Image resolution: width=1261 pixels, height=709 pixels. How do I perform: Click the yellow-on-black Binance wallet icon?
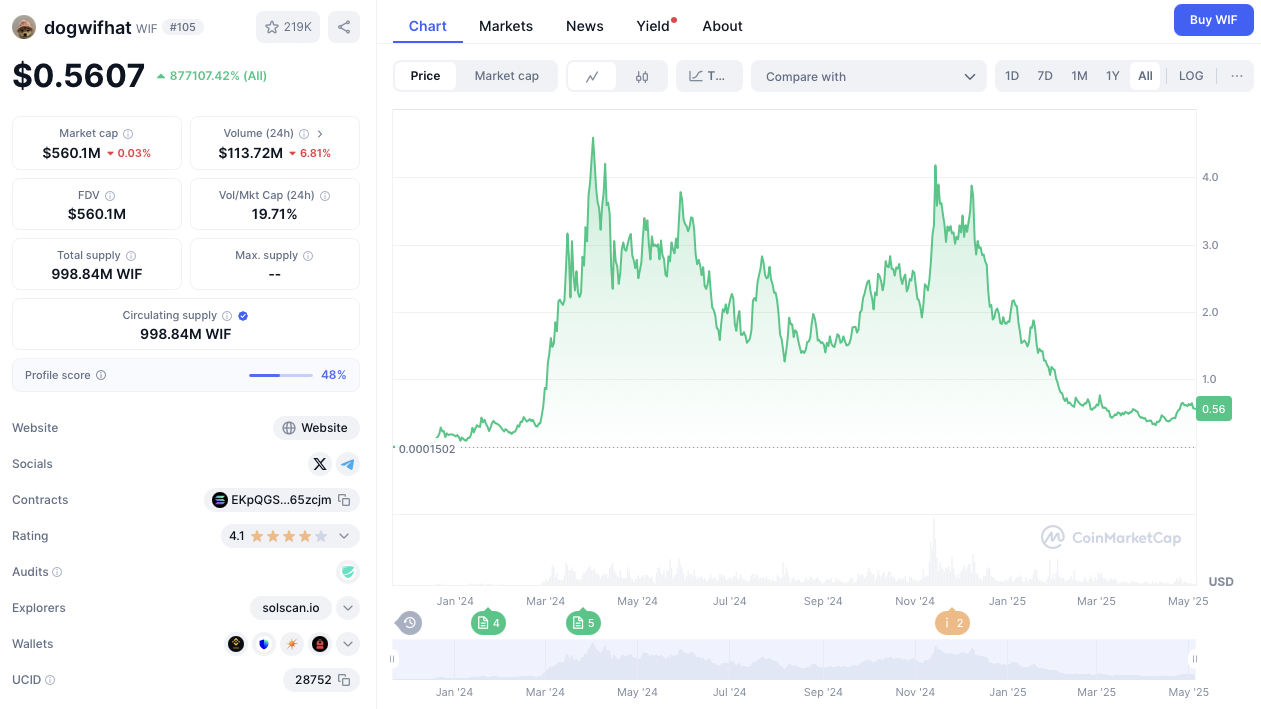[236, 644]
